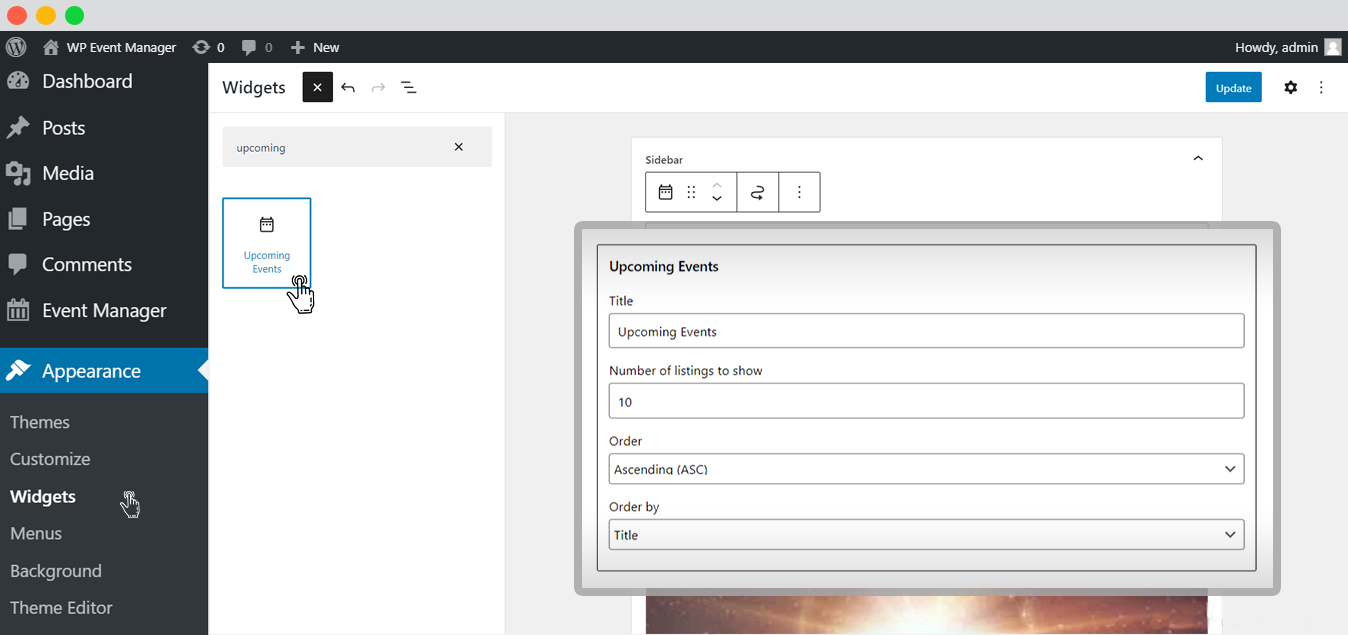Click the Upcoming Events form heading
Image resolution: width=1348 pixels, height=635 pixels.
[x=664, y=267]
